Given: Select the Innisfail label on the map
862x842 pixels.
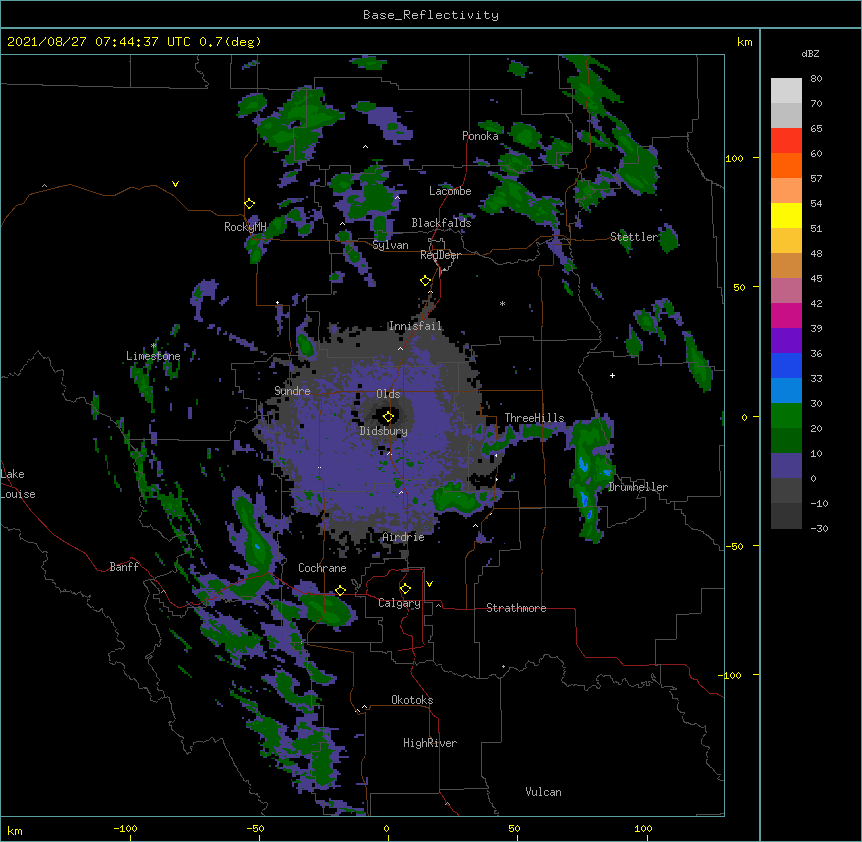Looking at the screenshot, I should click(x=415, y=326).
